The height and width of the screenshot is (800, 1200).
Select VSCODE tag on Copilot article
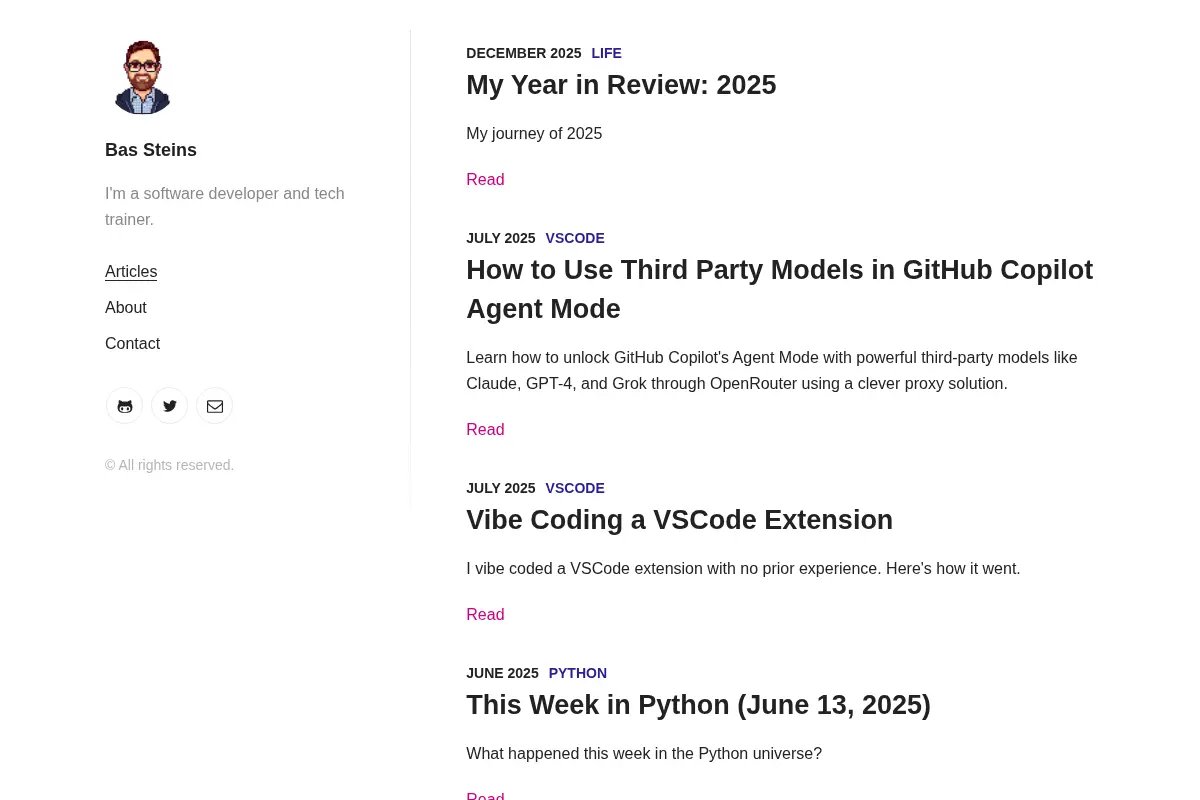click(575, 238)
